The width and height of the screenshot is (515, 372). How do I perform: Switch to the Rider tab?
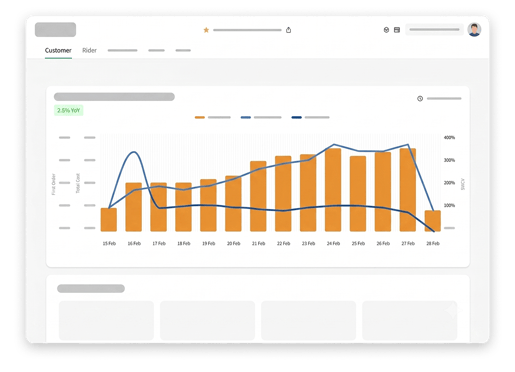coord(89,50)
